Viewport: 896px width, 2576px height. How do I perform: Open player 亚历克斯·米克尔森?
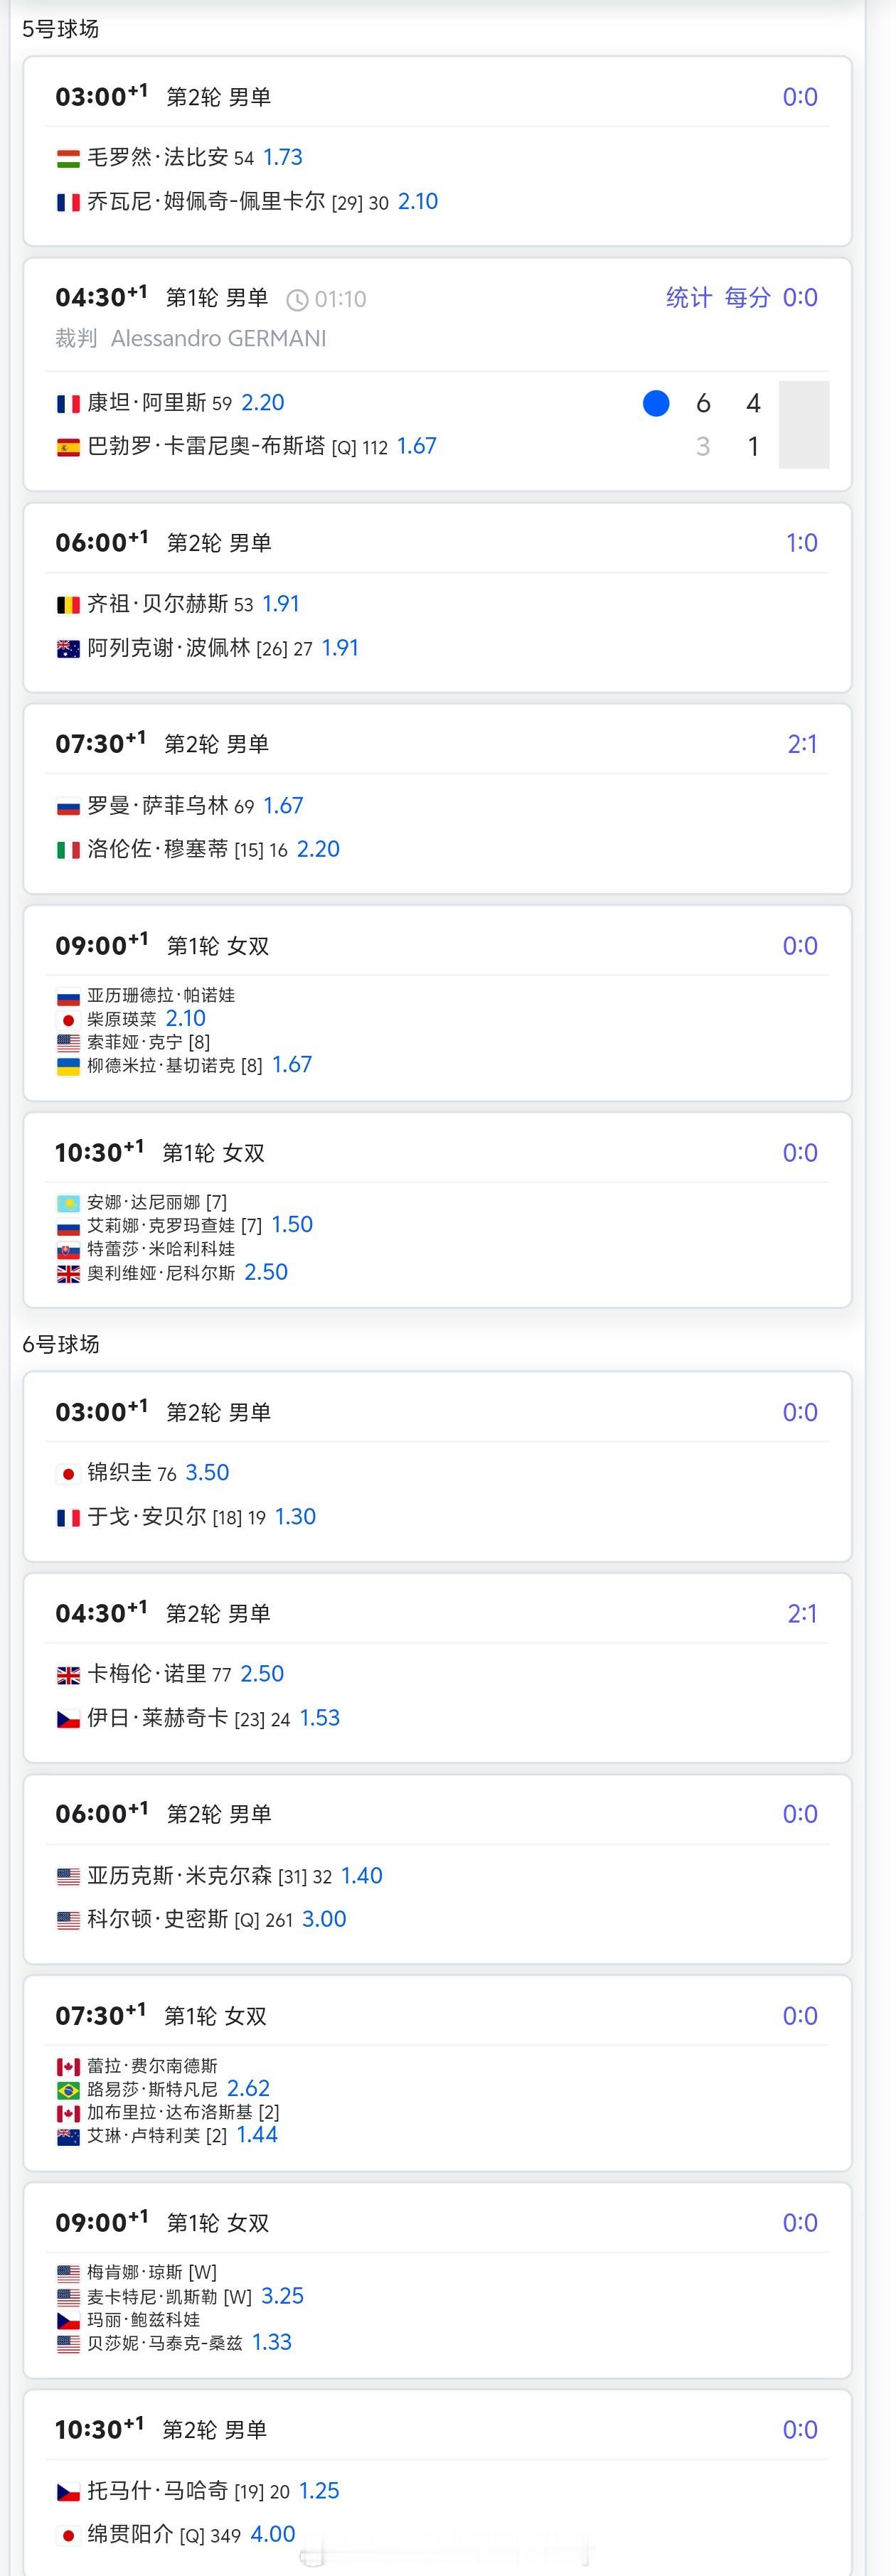click(179, 1875)
